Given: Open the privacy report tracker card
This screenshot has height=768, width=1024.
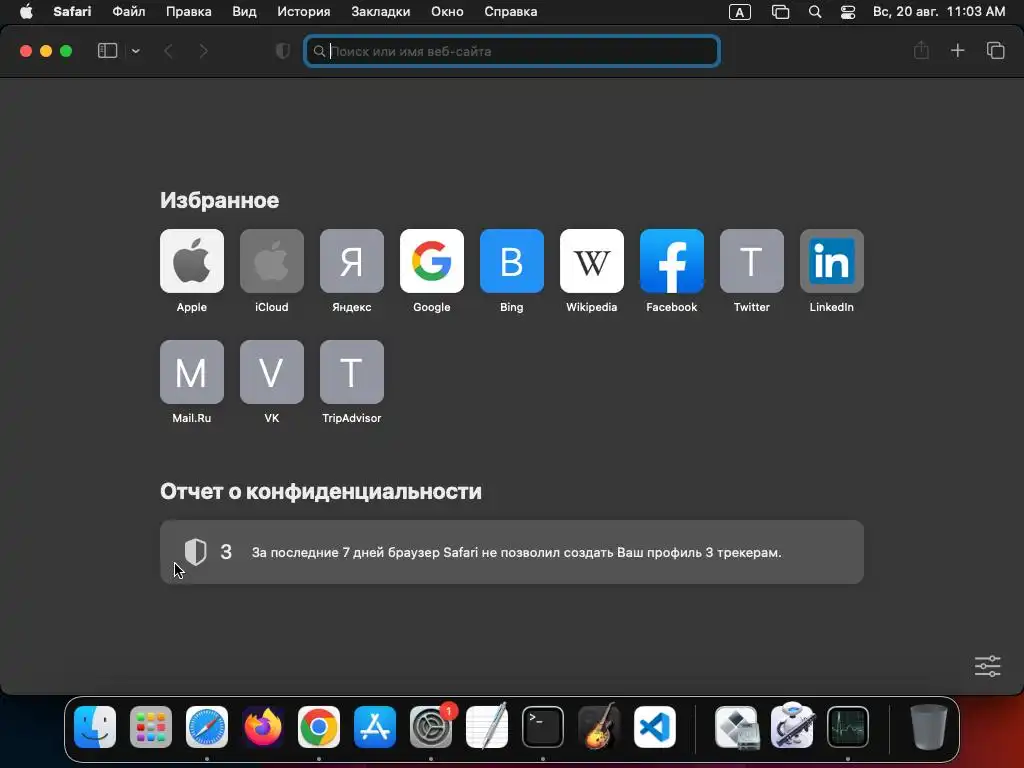Looking at the screenshot, I should [x=512, y=552].
